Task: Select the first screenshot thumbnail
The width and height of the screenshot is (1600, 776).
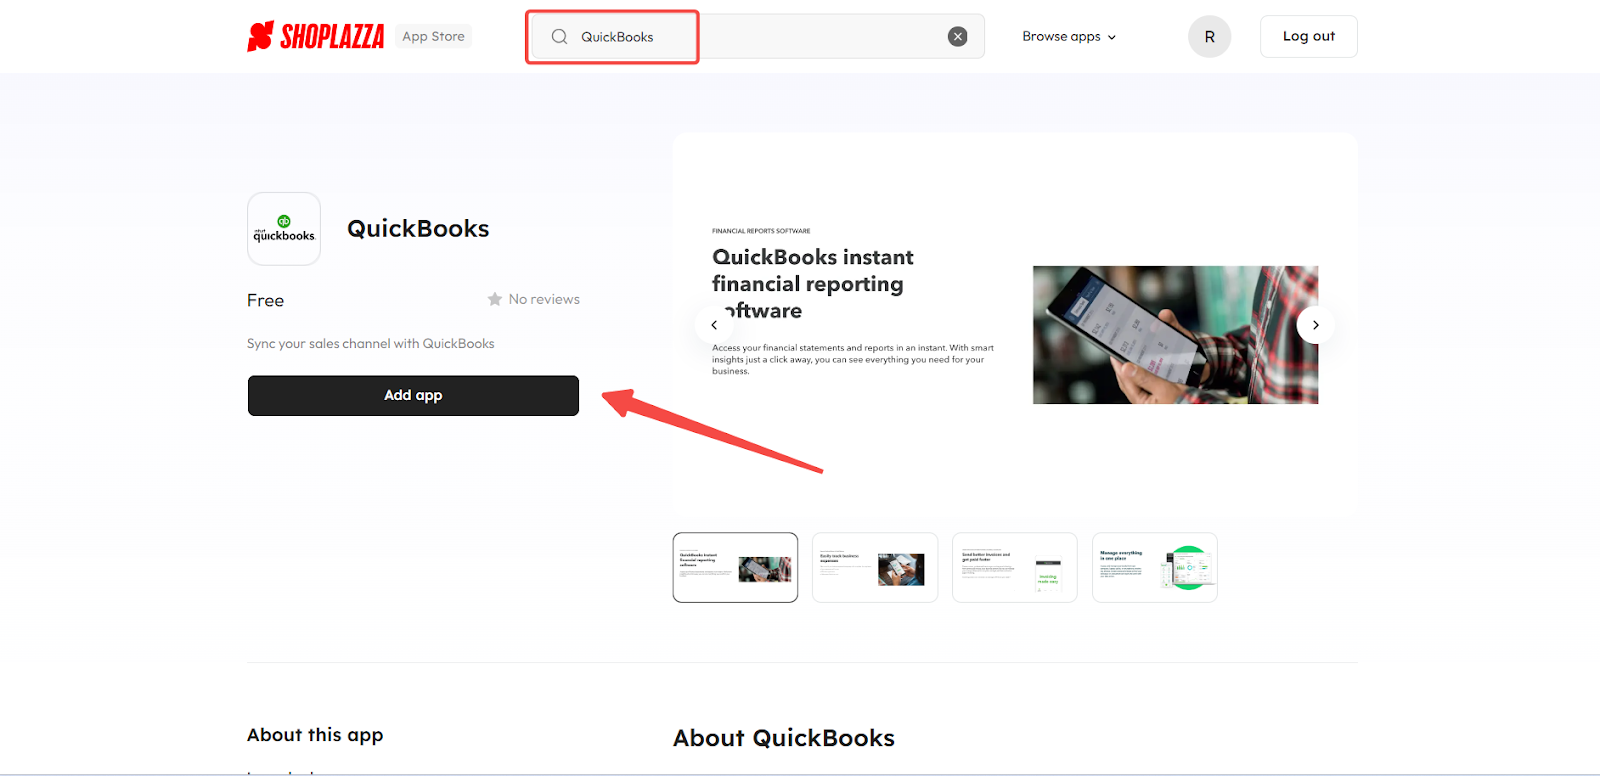Action: [x=735, y=568]
